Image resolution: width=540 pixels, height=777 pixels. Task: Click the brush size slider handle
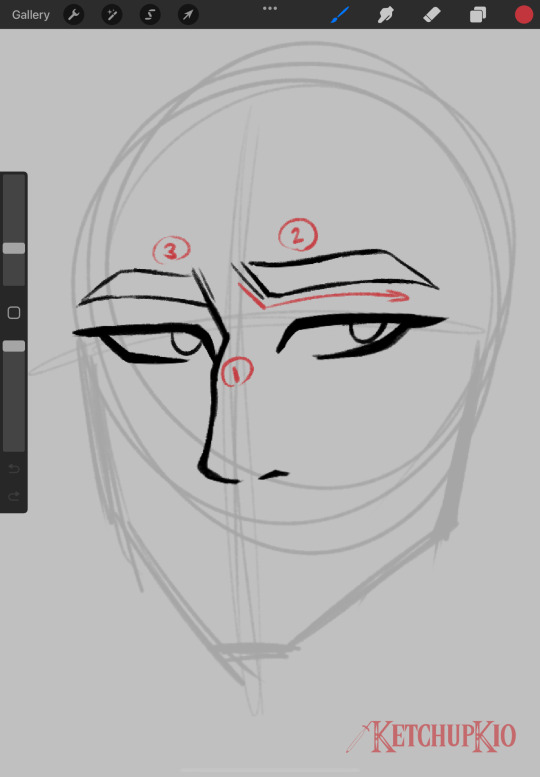pyautogui.click(x=14, y=248)
